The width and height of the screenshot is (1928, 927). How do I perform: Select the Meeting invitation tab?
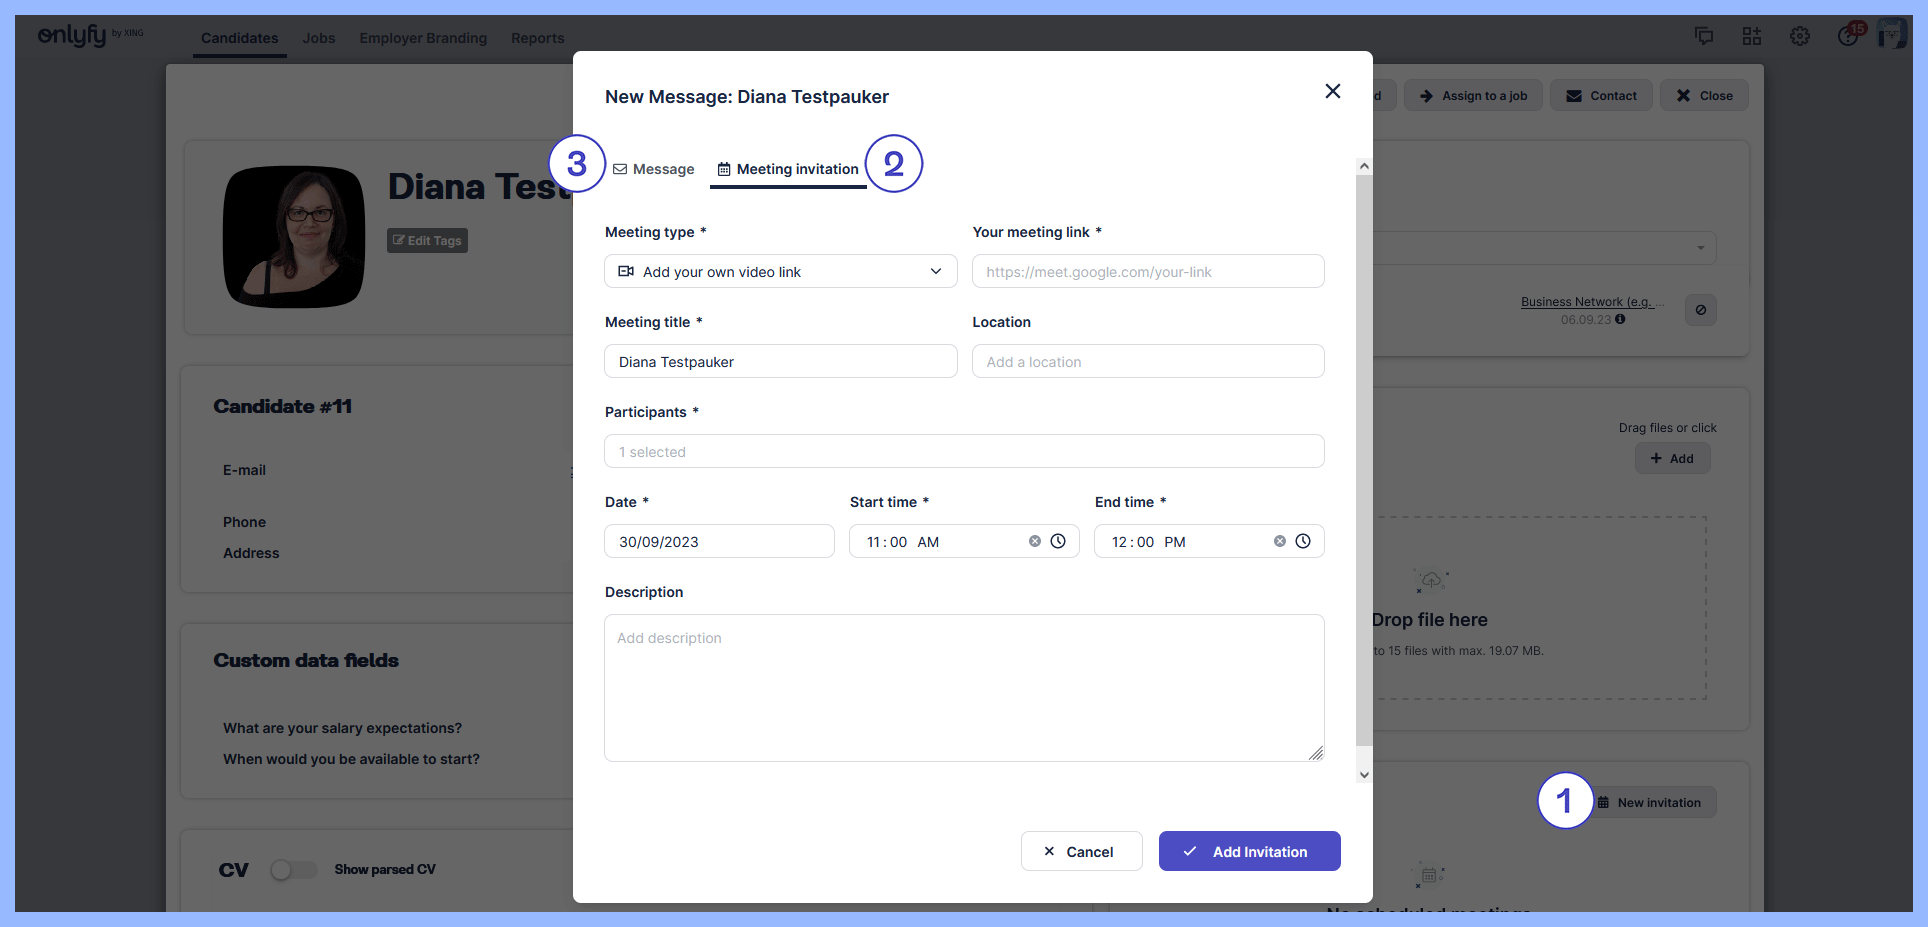[x=788, y=169]
